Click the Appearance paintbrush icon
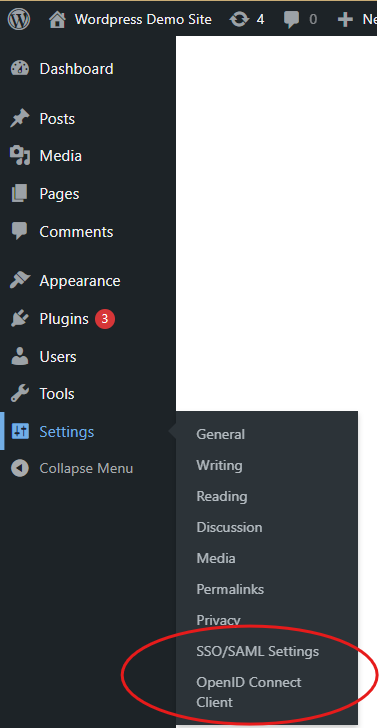This screenshot has width=380, height=728. point(20,280)
